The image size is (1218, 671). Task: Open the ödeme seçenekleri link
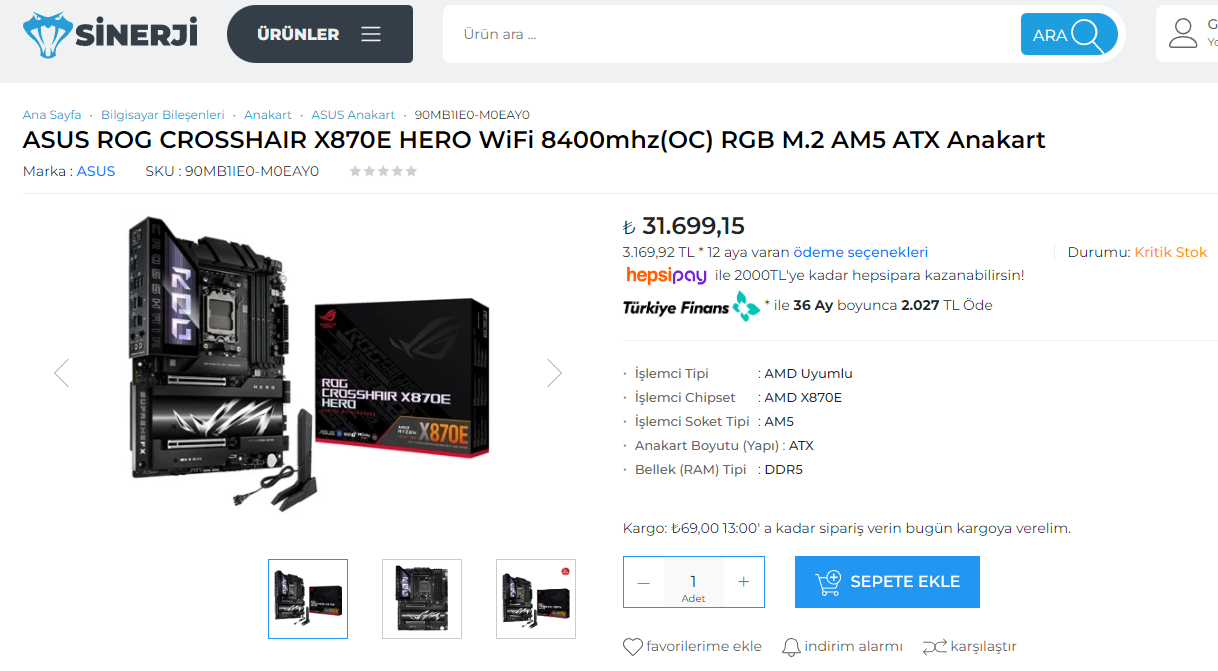861,252
